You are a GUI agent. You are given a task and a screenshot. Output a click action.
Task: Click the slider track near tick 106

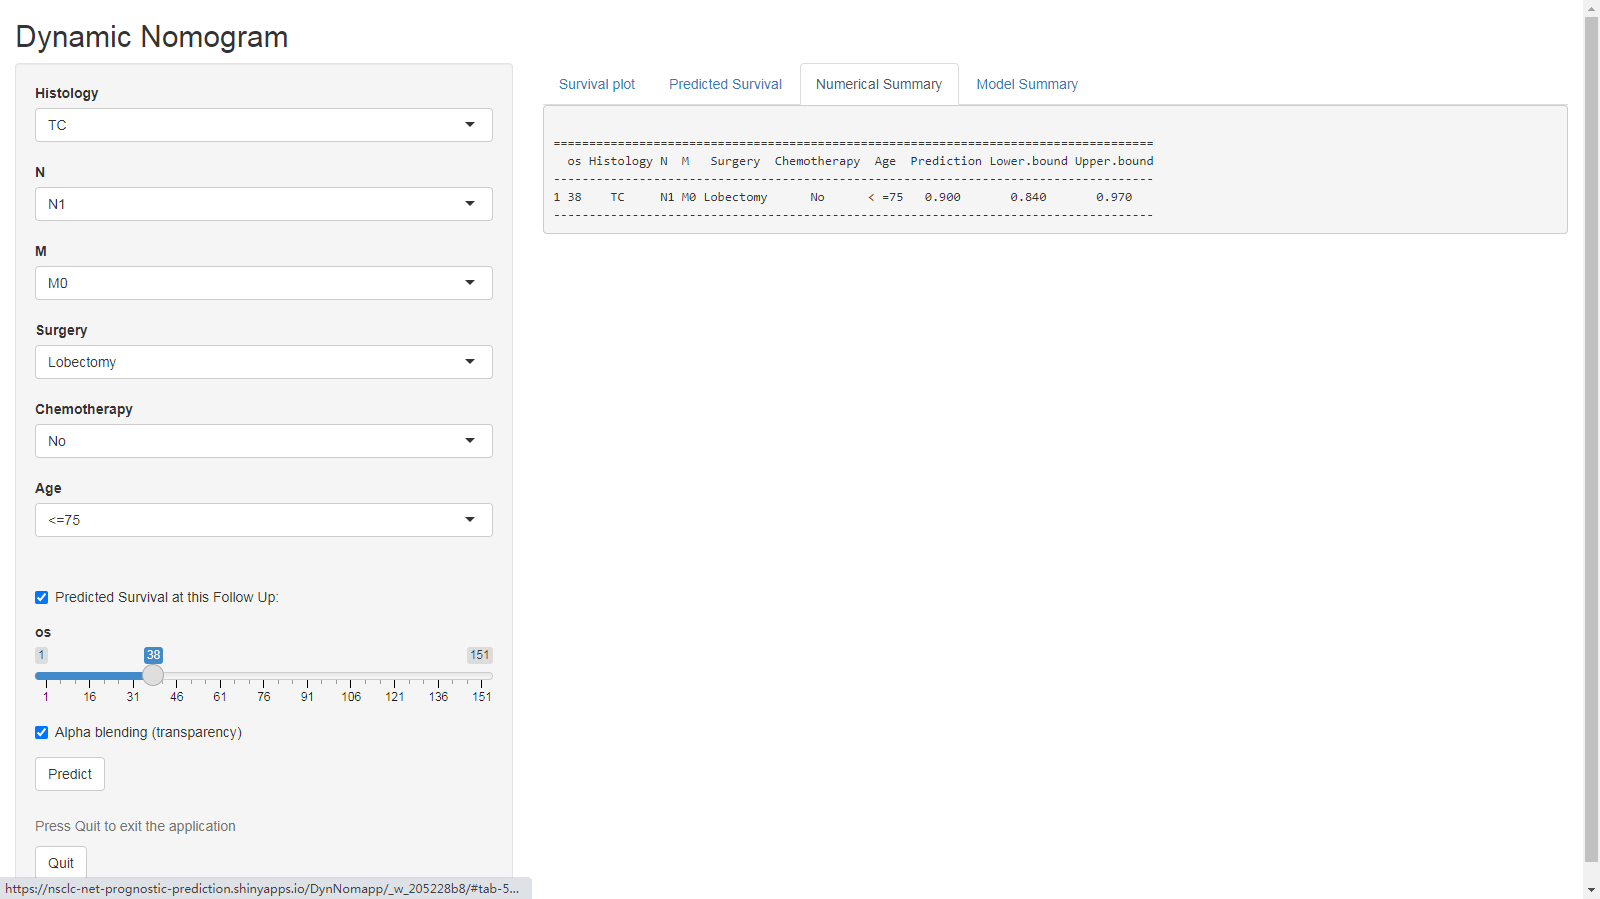pyautogui.click(x=351, y=676)
